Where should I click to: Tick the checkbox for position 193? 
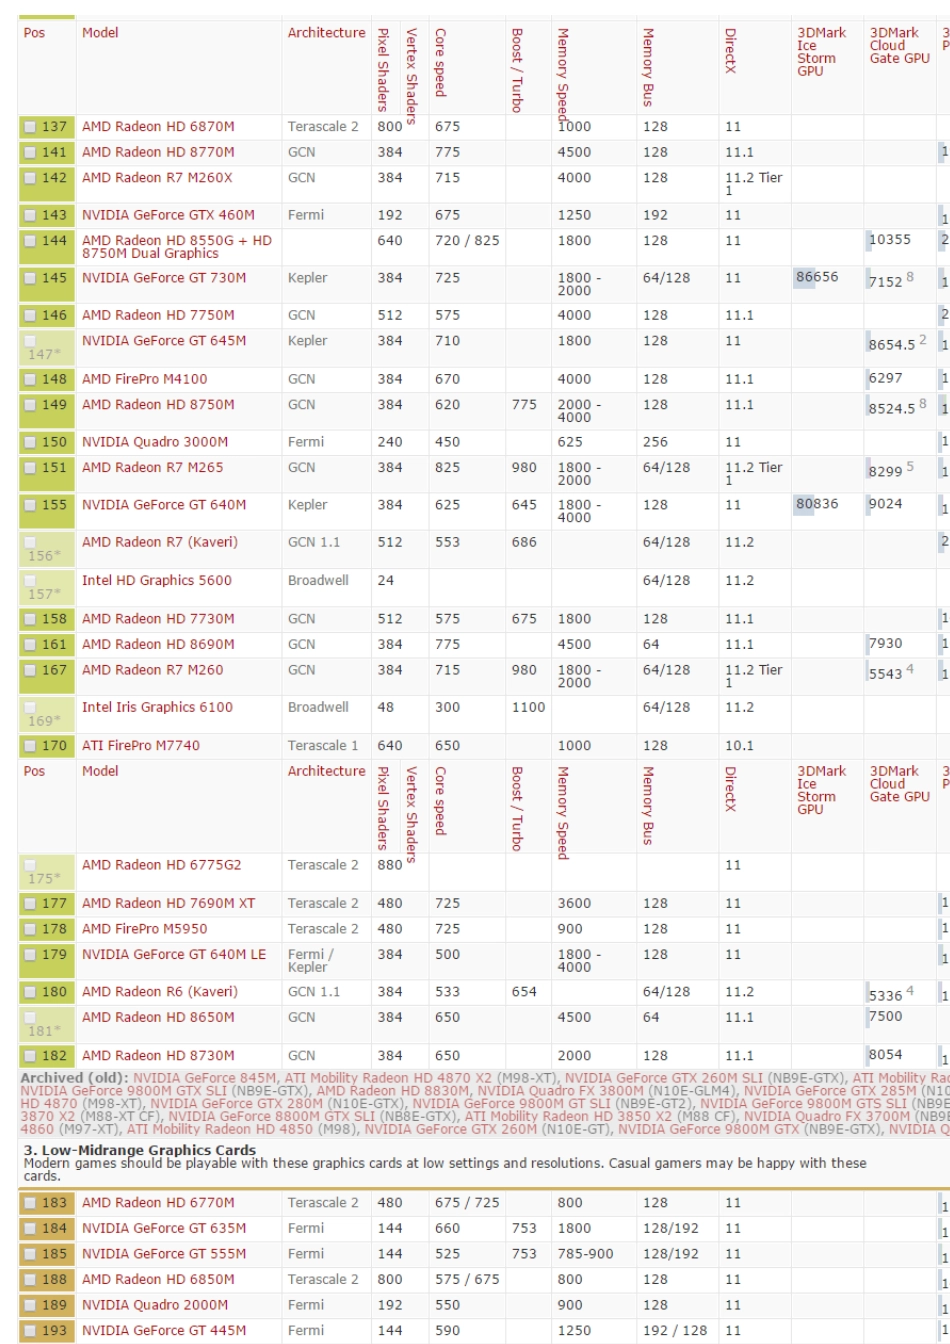pyautogui.click(x=30, y=1331)
